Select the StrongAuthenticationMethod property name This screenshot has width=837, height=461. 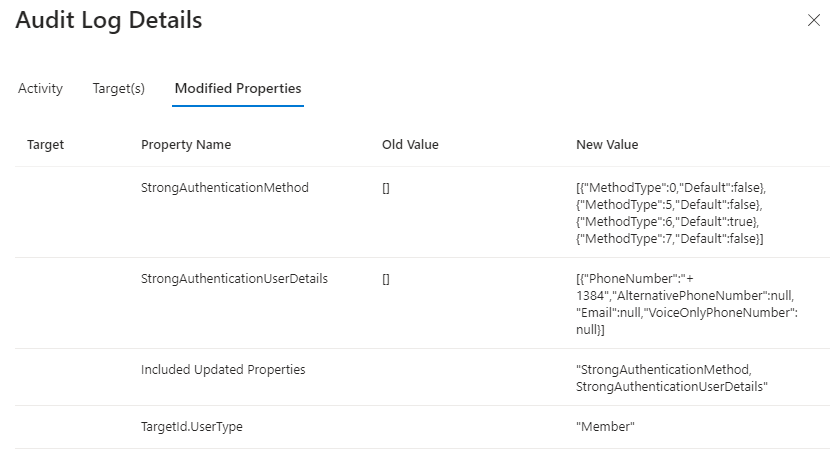pos(225,187)
